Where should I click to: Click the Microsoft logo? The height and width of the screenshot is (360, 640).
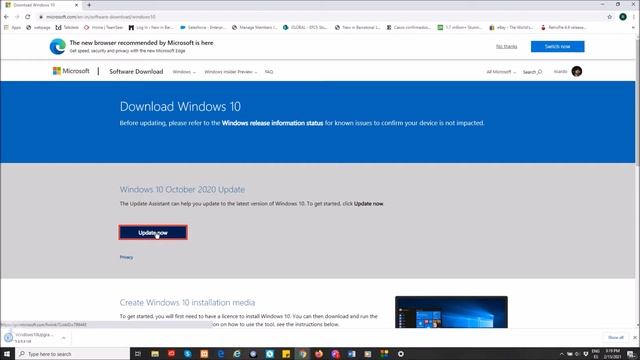(71, 71)
